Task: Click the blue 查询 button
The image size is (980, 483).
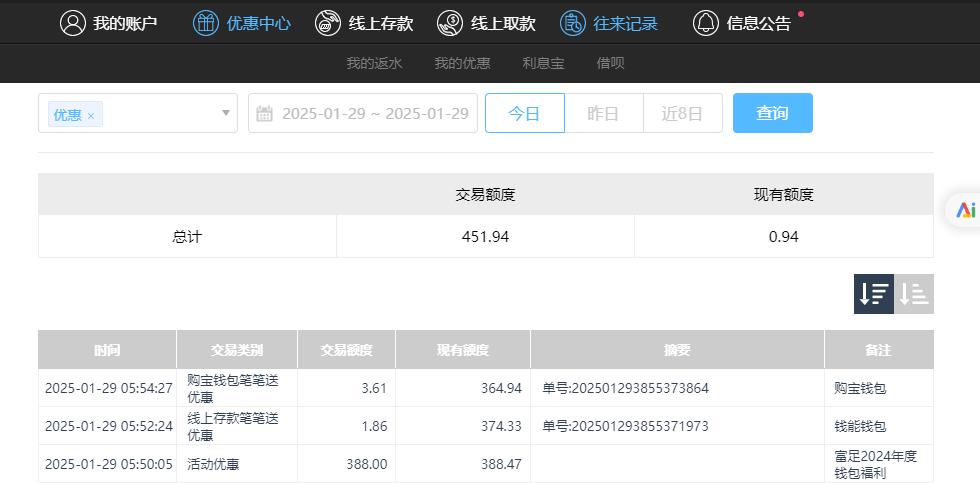Action: [772, 113]
